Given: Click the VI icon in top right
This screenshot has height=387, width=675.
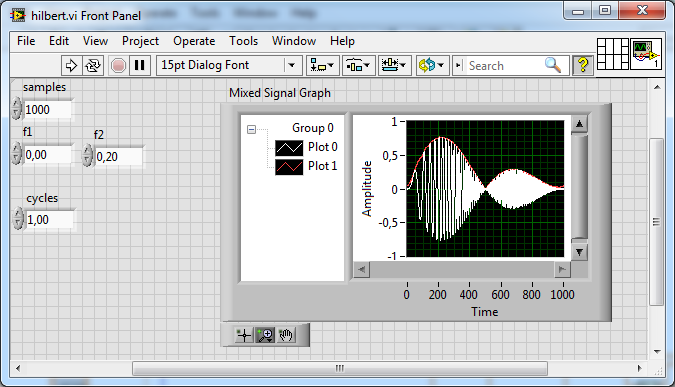Looking at the screenshot, I should click(646, 54).
